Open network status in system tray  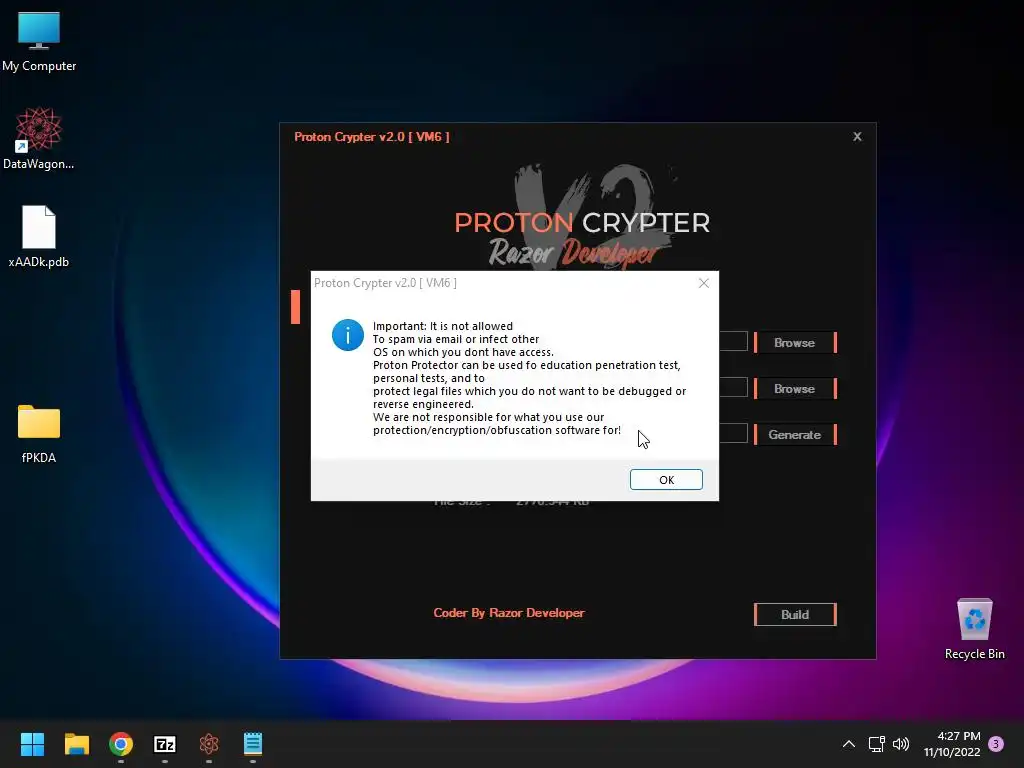point(876,744)
